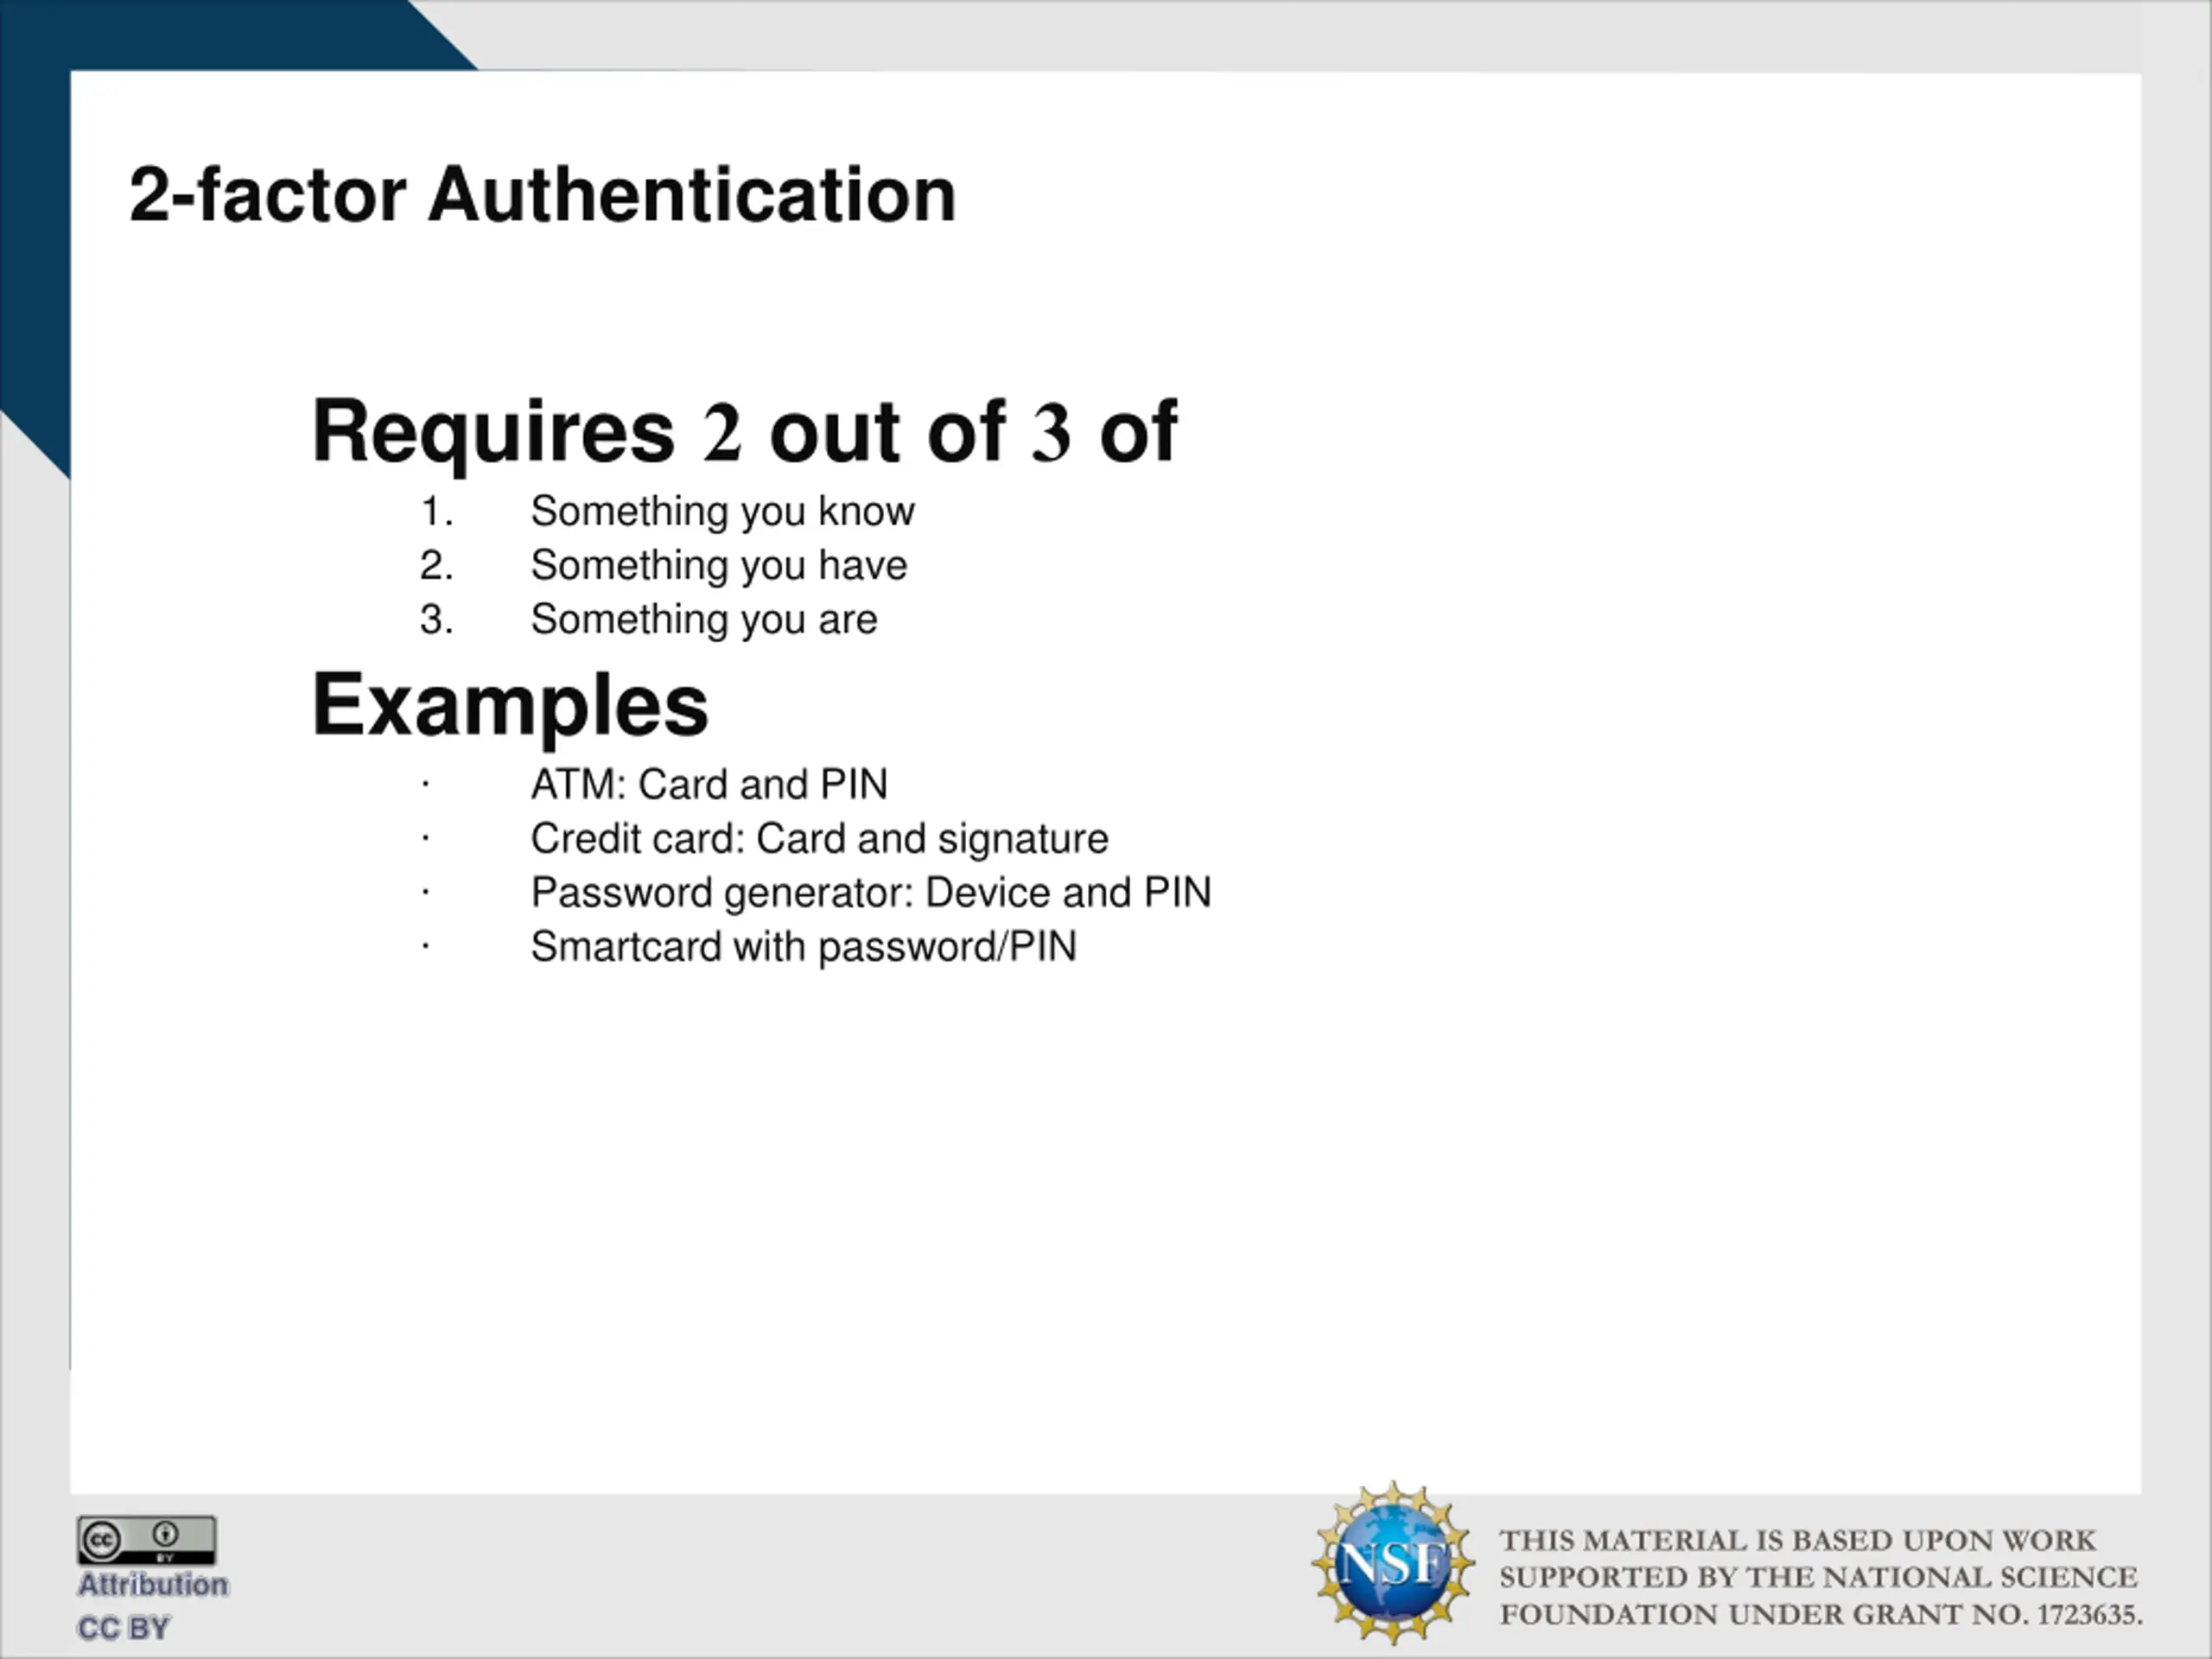Image resolution: width=2212 pixels, height=1659 pixels.
Task: Select the '2-factor Authentication' slide title
Action: tap(542, 194)
